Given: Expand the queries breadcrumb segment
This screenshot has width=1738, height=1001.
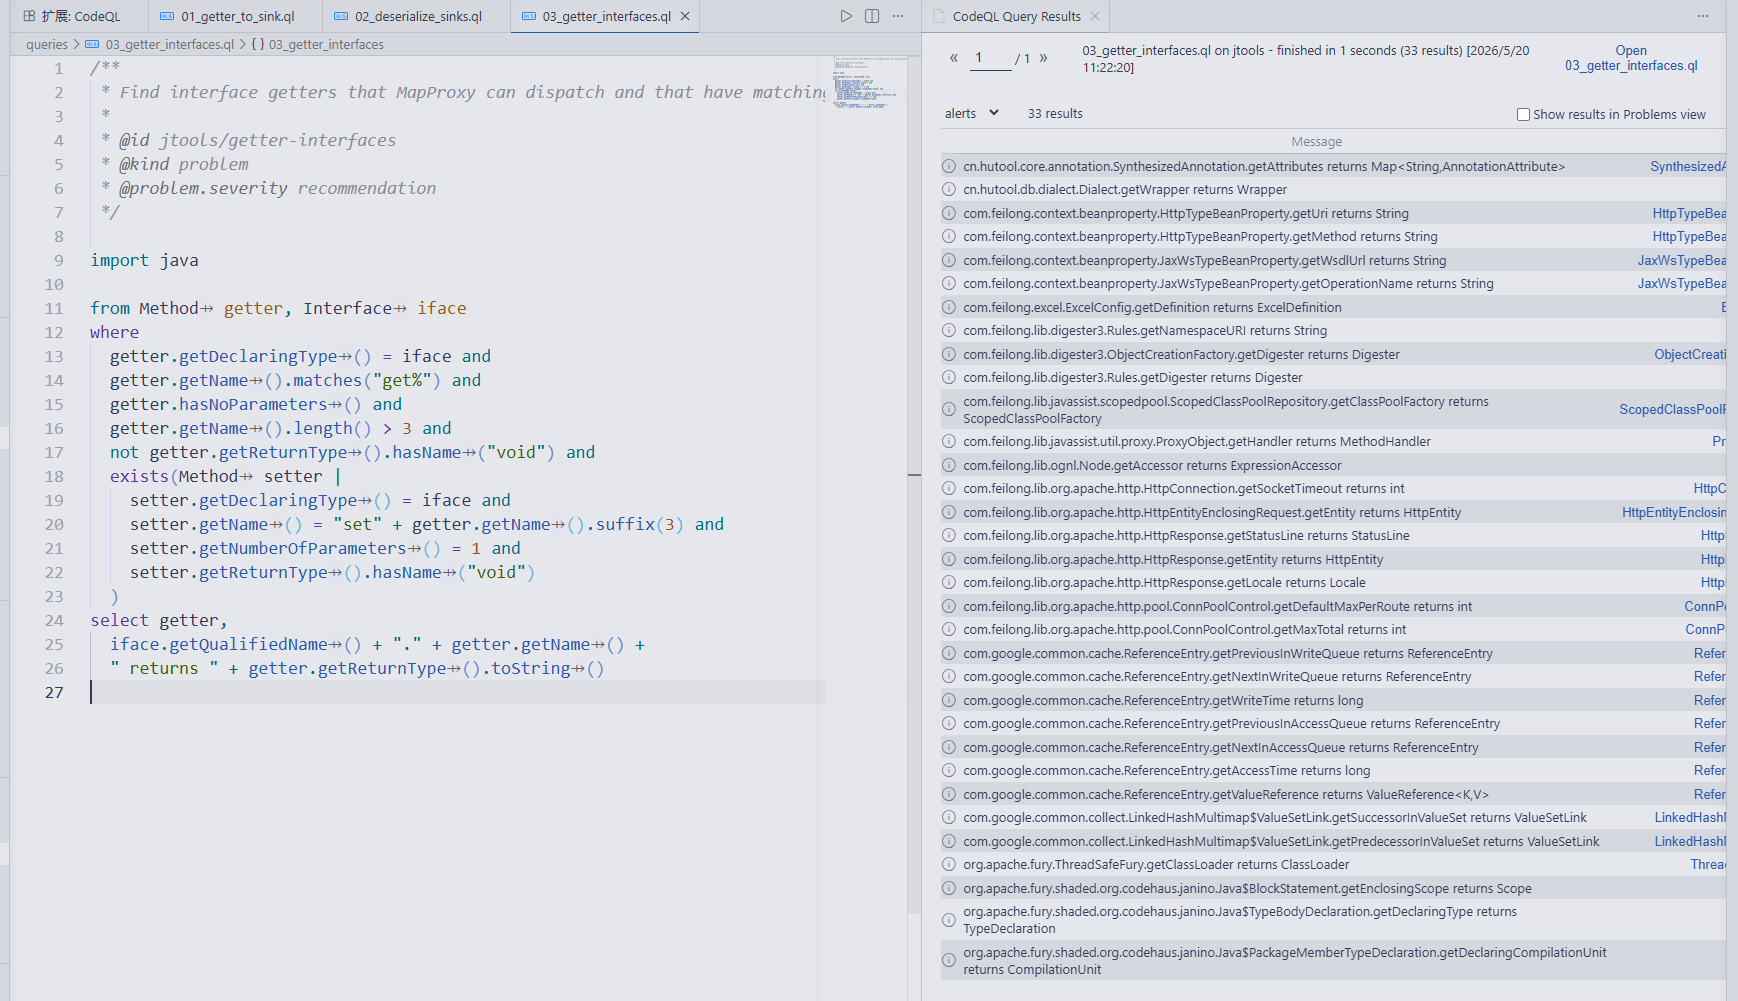Looking at the screenshot, I should point(47,44).
